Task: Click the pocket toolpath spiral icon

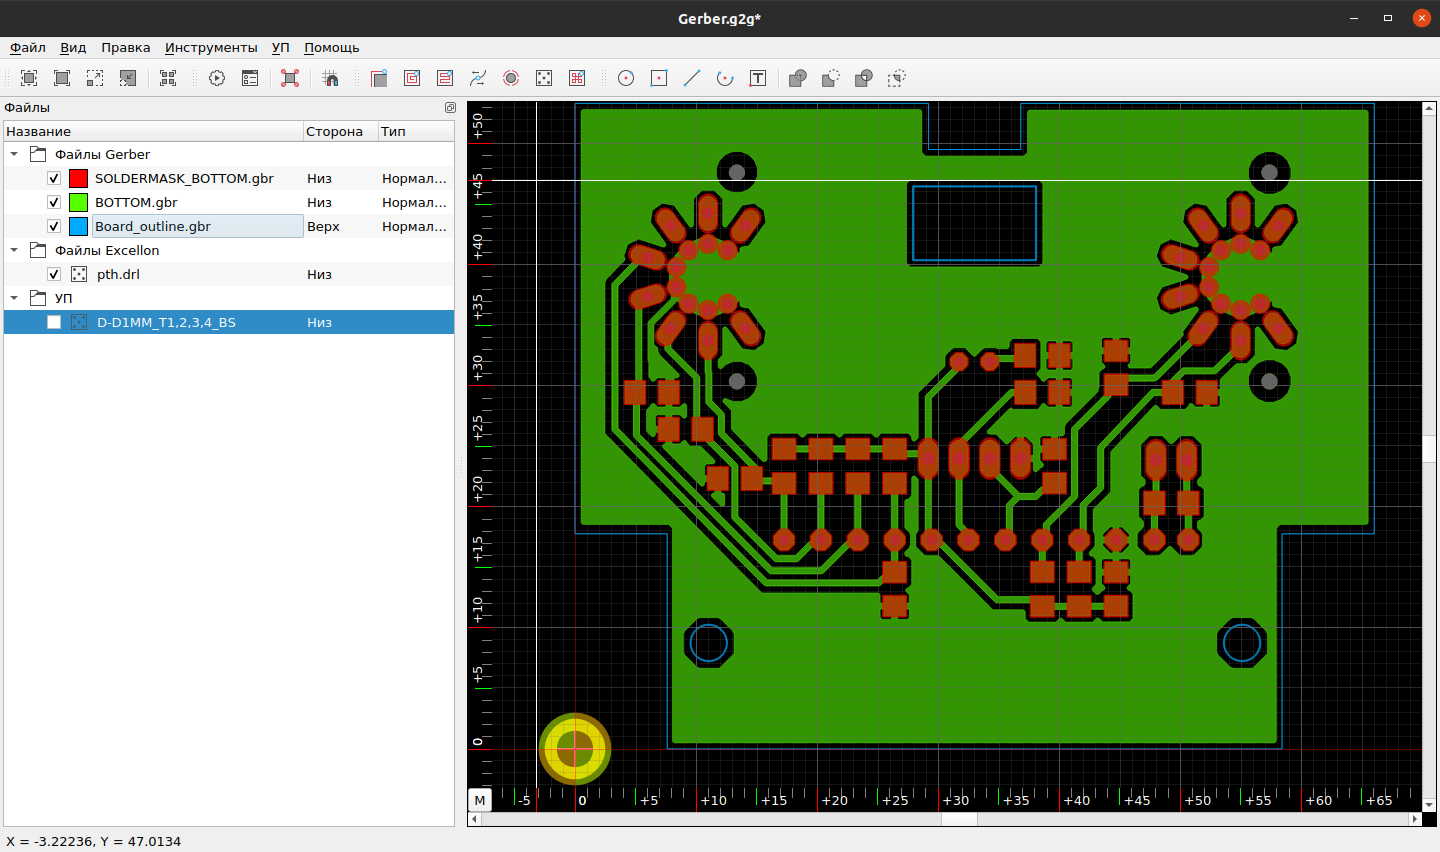Action: 412,78
